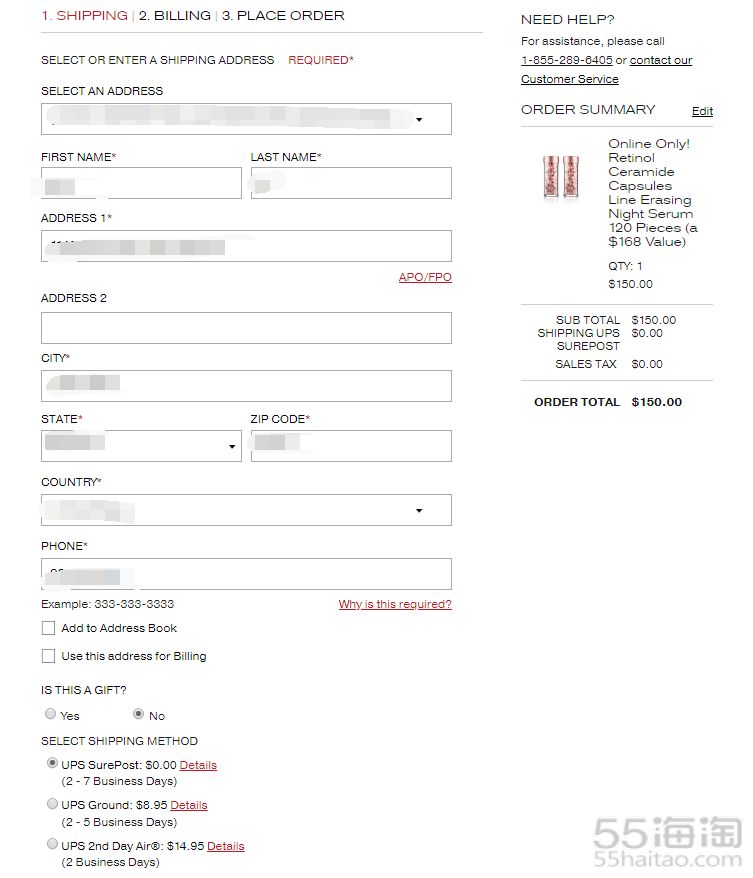Open the APO/FPO link

pos(425,277)
